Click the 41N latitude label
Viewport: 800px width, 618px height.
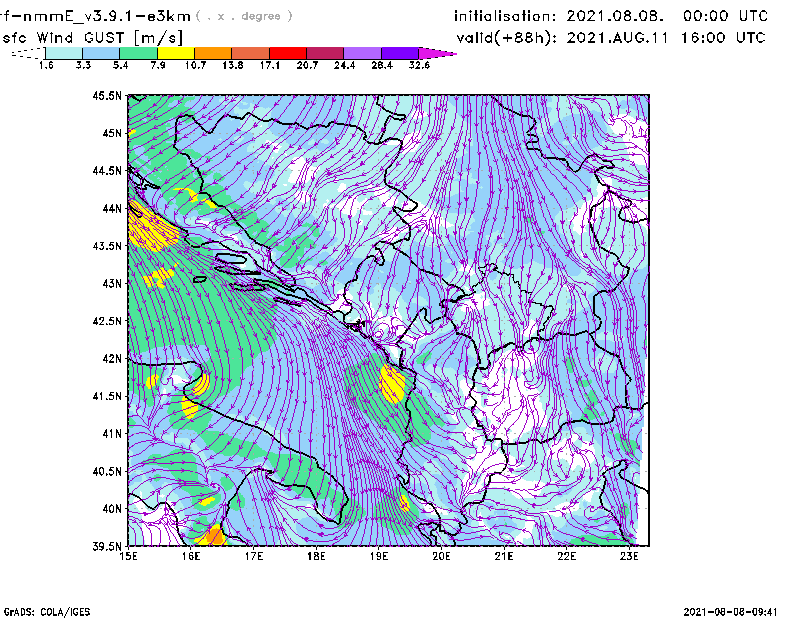click(x=112, y=434)
